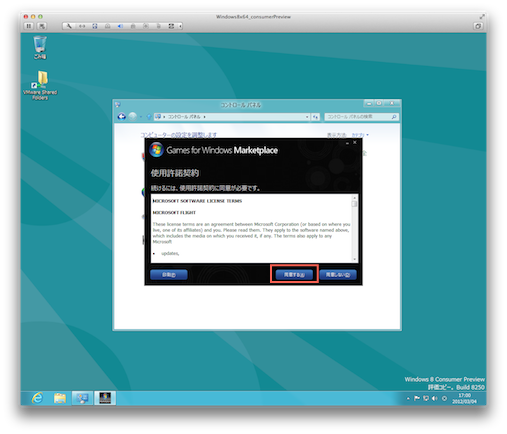Viewport: 507px width, 434px height.
Task: Click the Action Center flag tray icon
Action: tap(417, 398)
